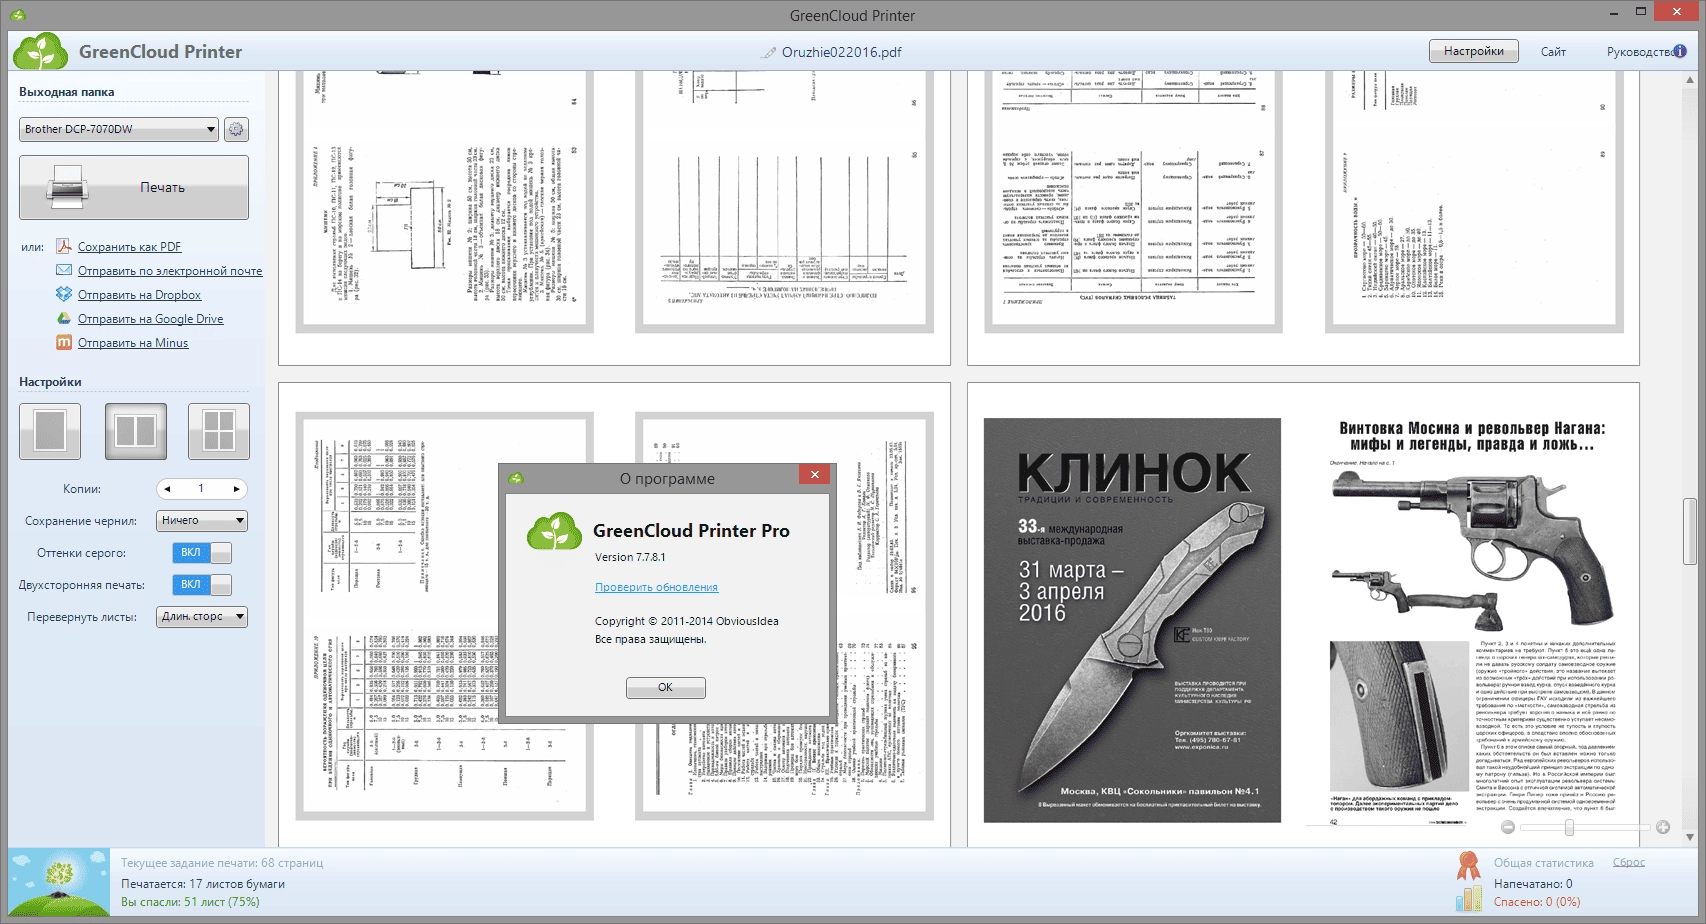1706x924 pixels.
Task: Click the PDF icon beside Сохранить как PDF
Action: 64,246
